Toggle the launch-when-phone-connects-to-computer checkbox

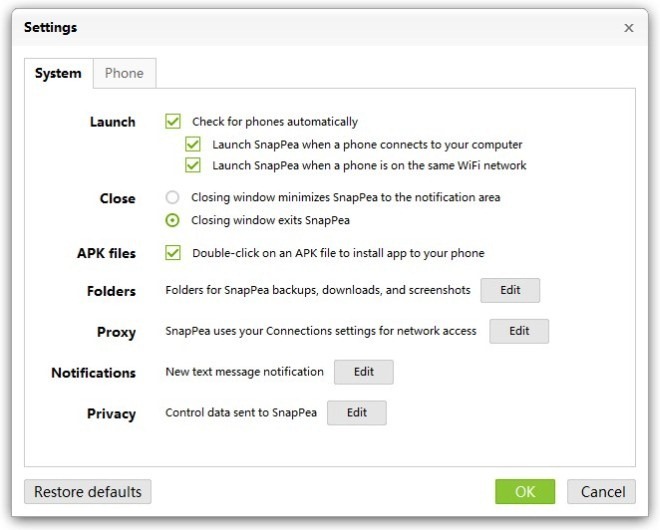[x=193, y=144]
